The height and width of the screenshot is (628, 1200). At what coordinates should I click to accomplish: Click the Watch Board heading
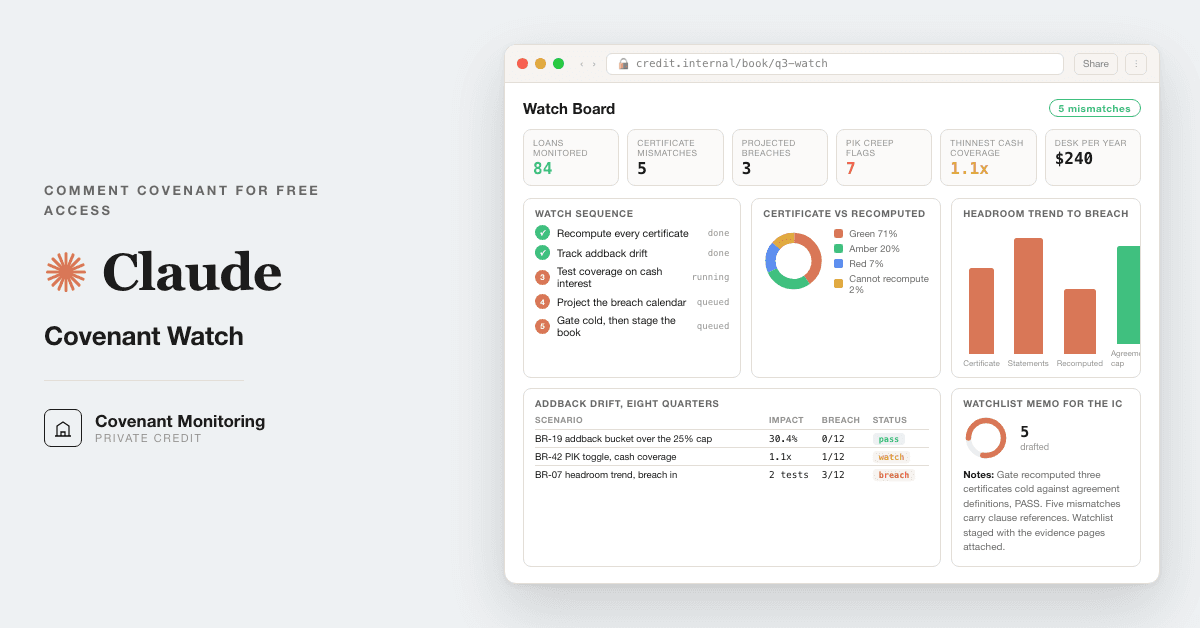click(x=569, y=108)
